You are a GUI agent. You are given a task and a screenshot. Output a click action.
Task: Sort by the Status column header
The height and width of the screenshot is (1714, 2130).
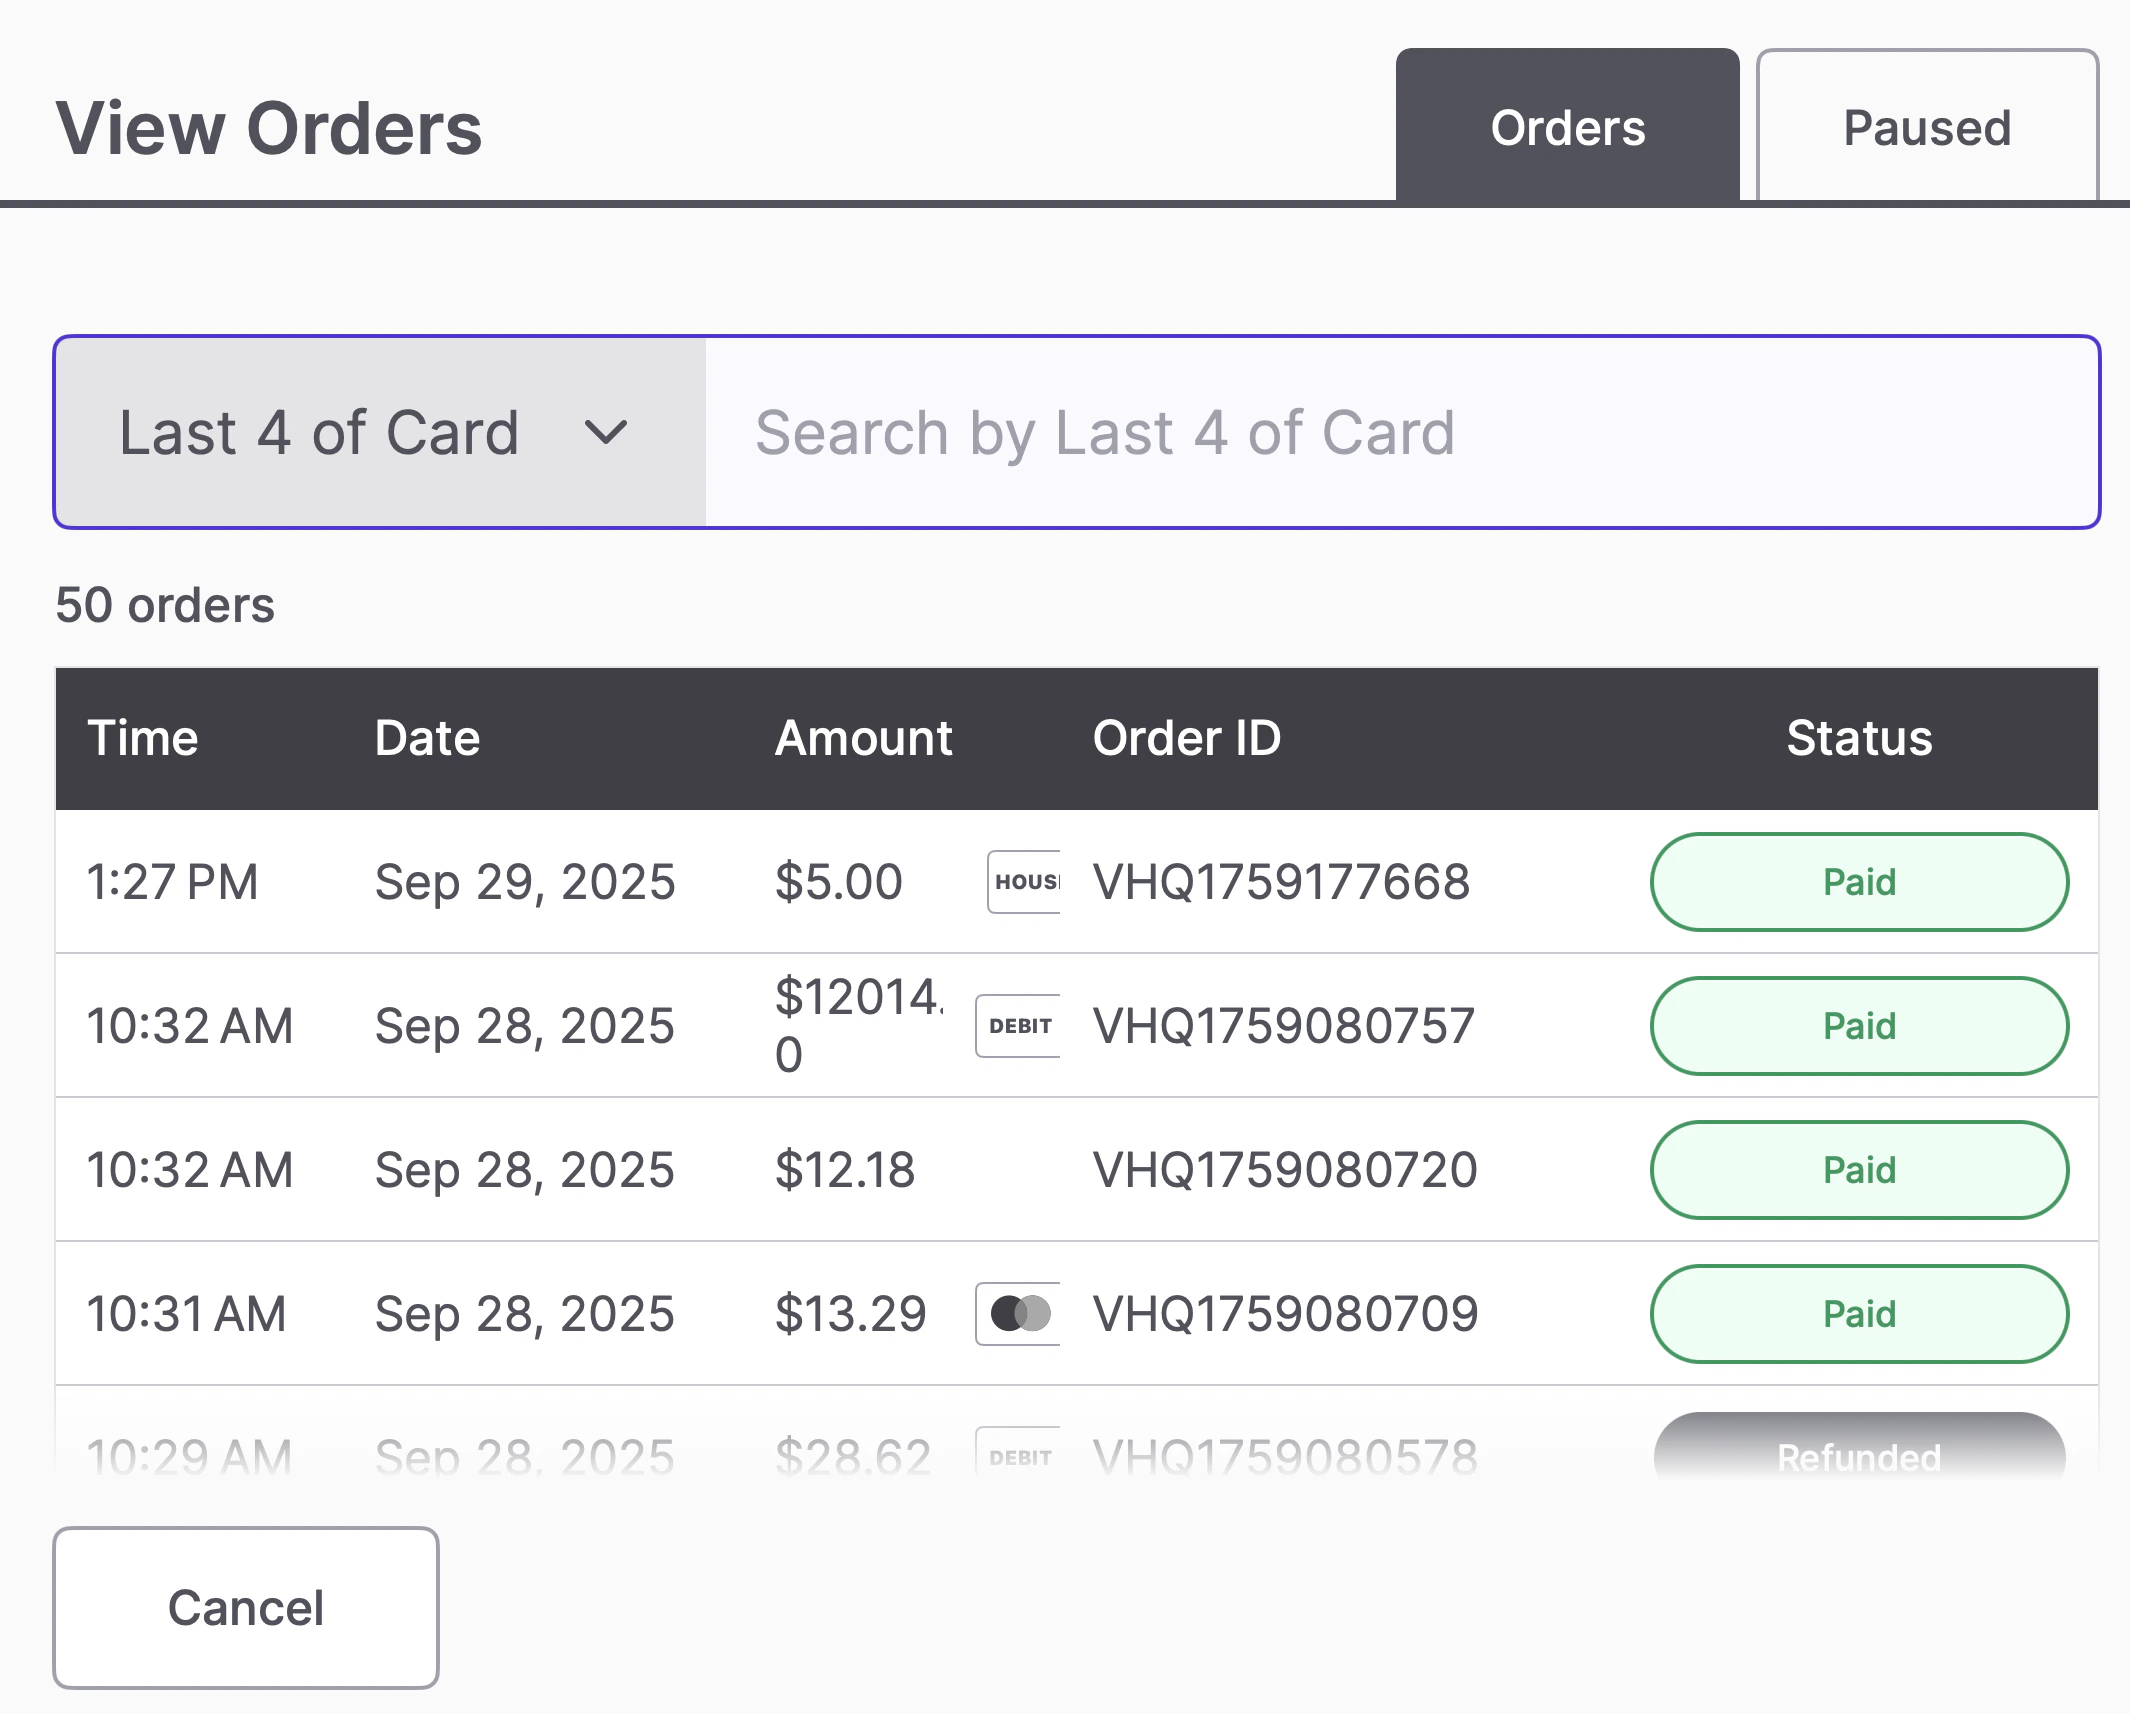1858,738
